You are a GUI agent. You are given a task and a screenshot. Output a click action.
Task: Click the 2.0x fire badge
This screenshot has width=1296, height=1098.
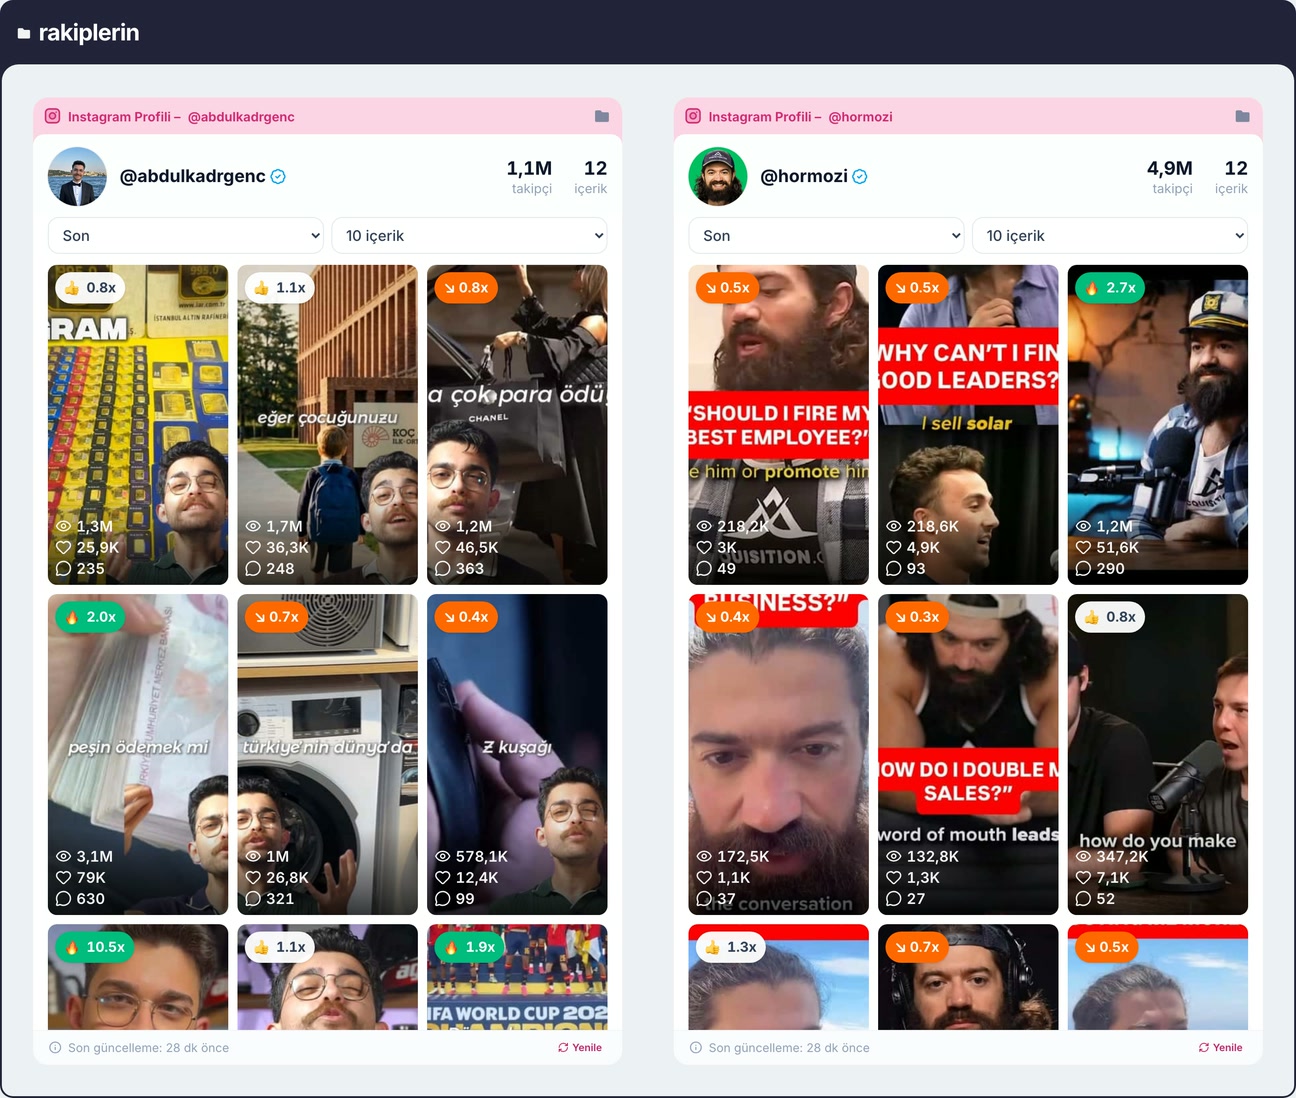point(90,617)
